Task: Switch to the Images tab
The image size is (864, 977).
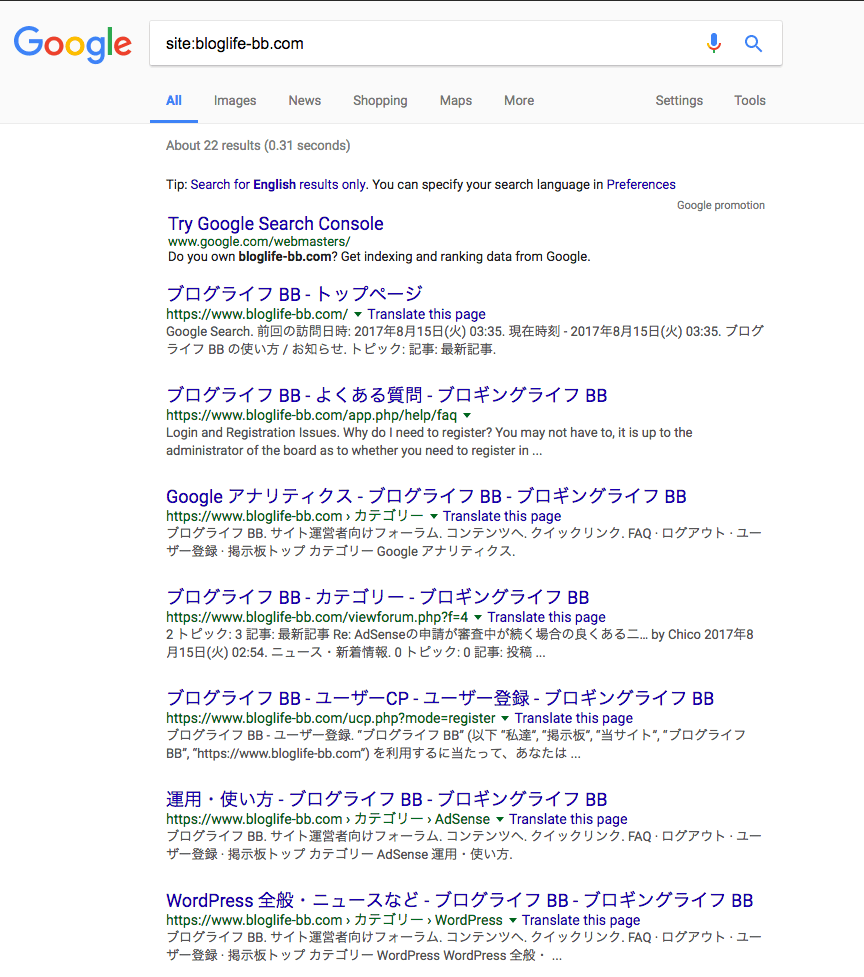Action: point(235,100)
